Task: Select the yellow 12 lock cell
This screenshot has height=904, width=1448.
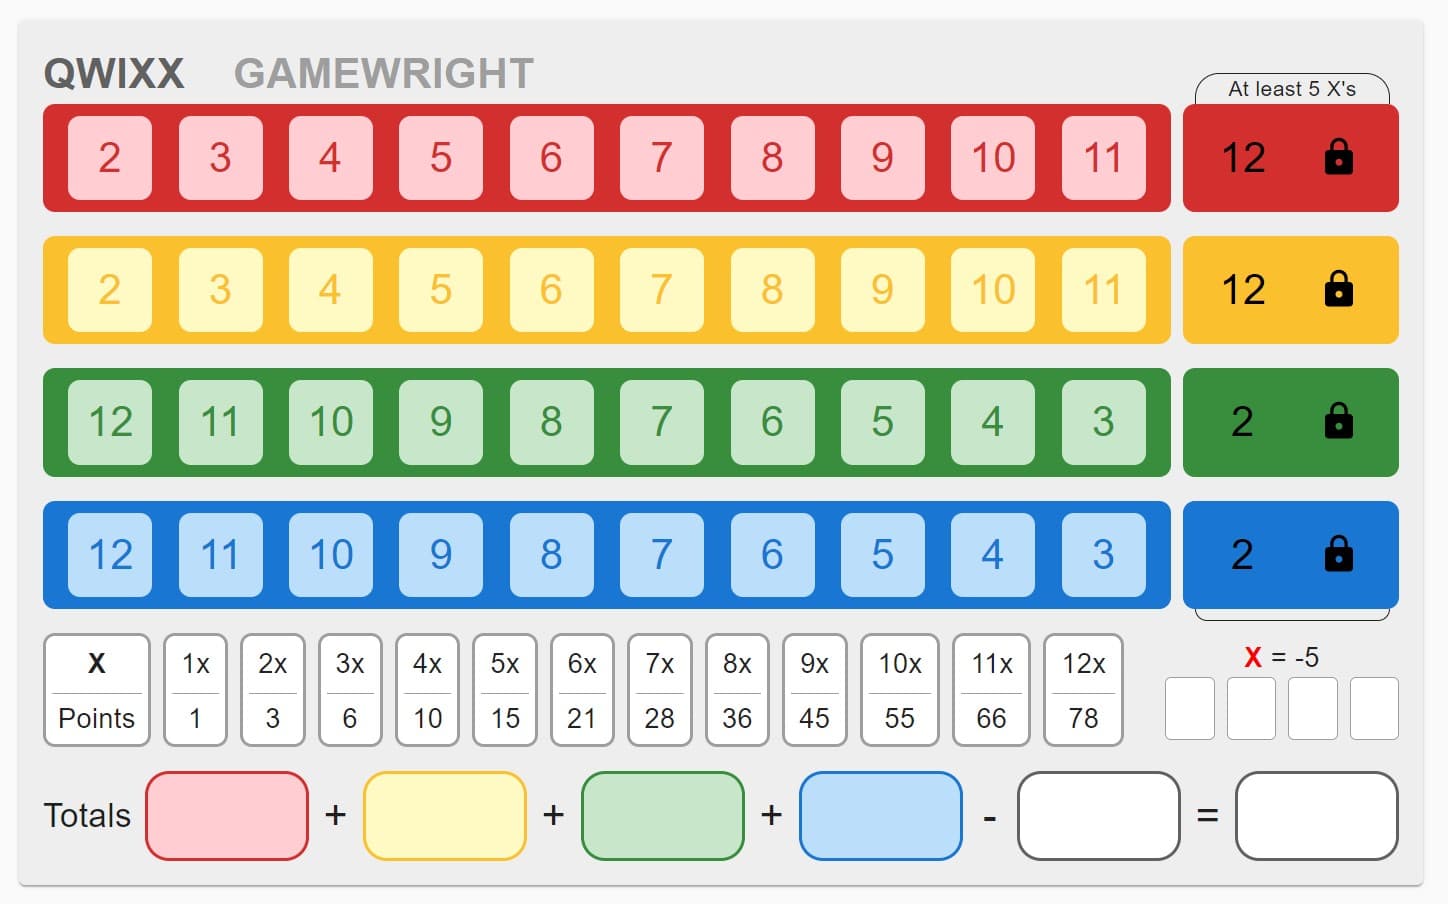Action: [x=1291, y=289]
